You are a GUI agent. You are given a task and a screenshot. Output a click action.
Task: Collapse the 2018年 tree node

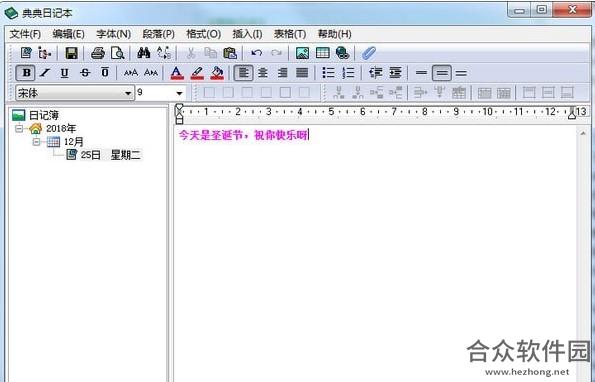19,129
